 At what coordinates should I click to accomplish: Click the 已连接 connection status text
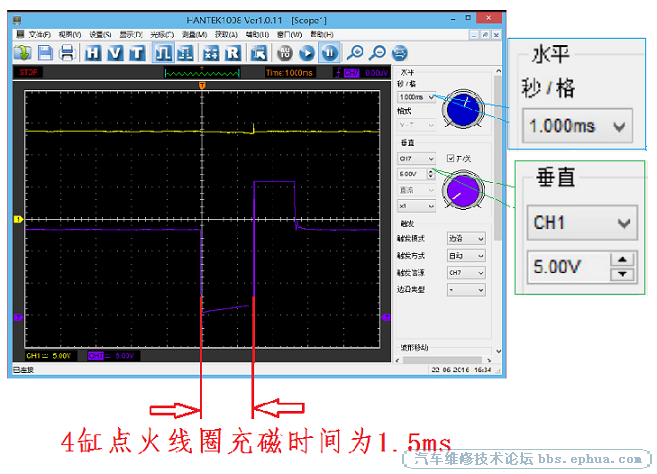(x=23, y=370)
